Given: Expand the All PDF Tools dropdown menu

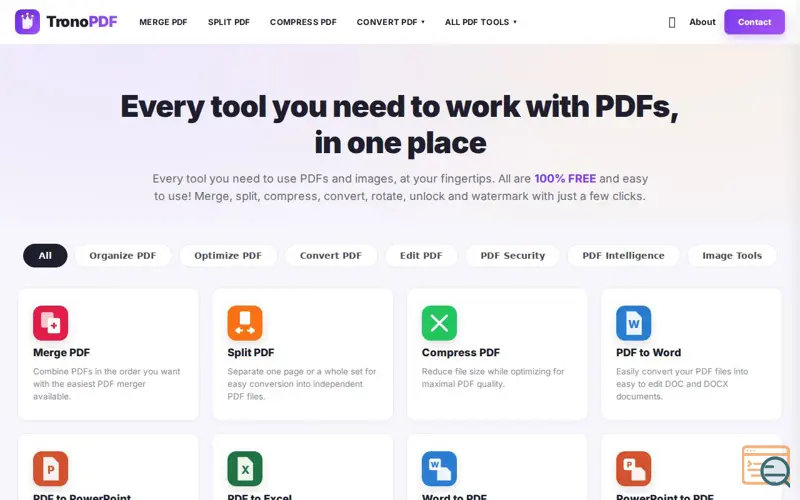Looking at the screenshot, I should [x=481, y=22].
